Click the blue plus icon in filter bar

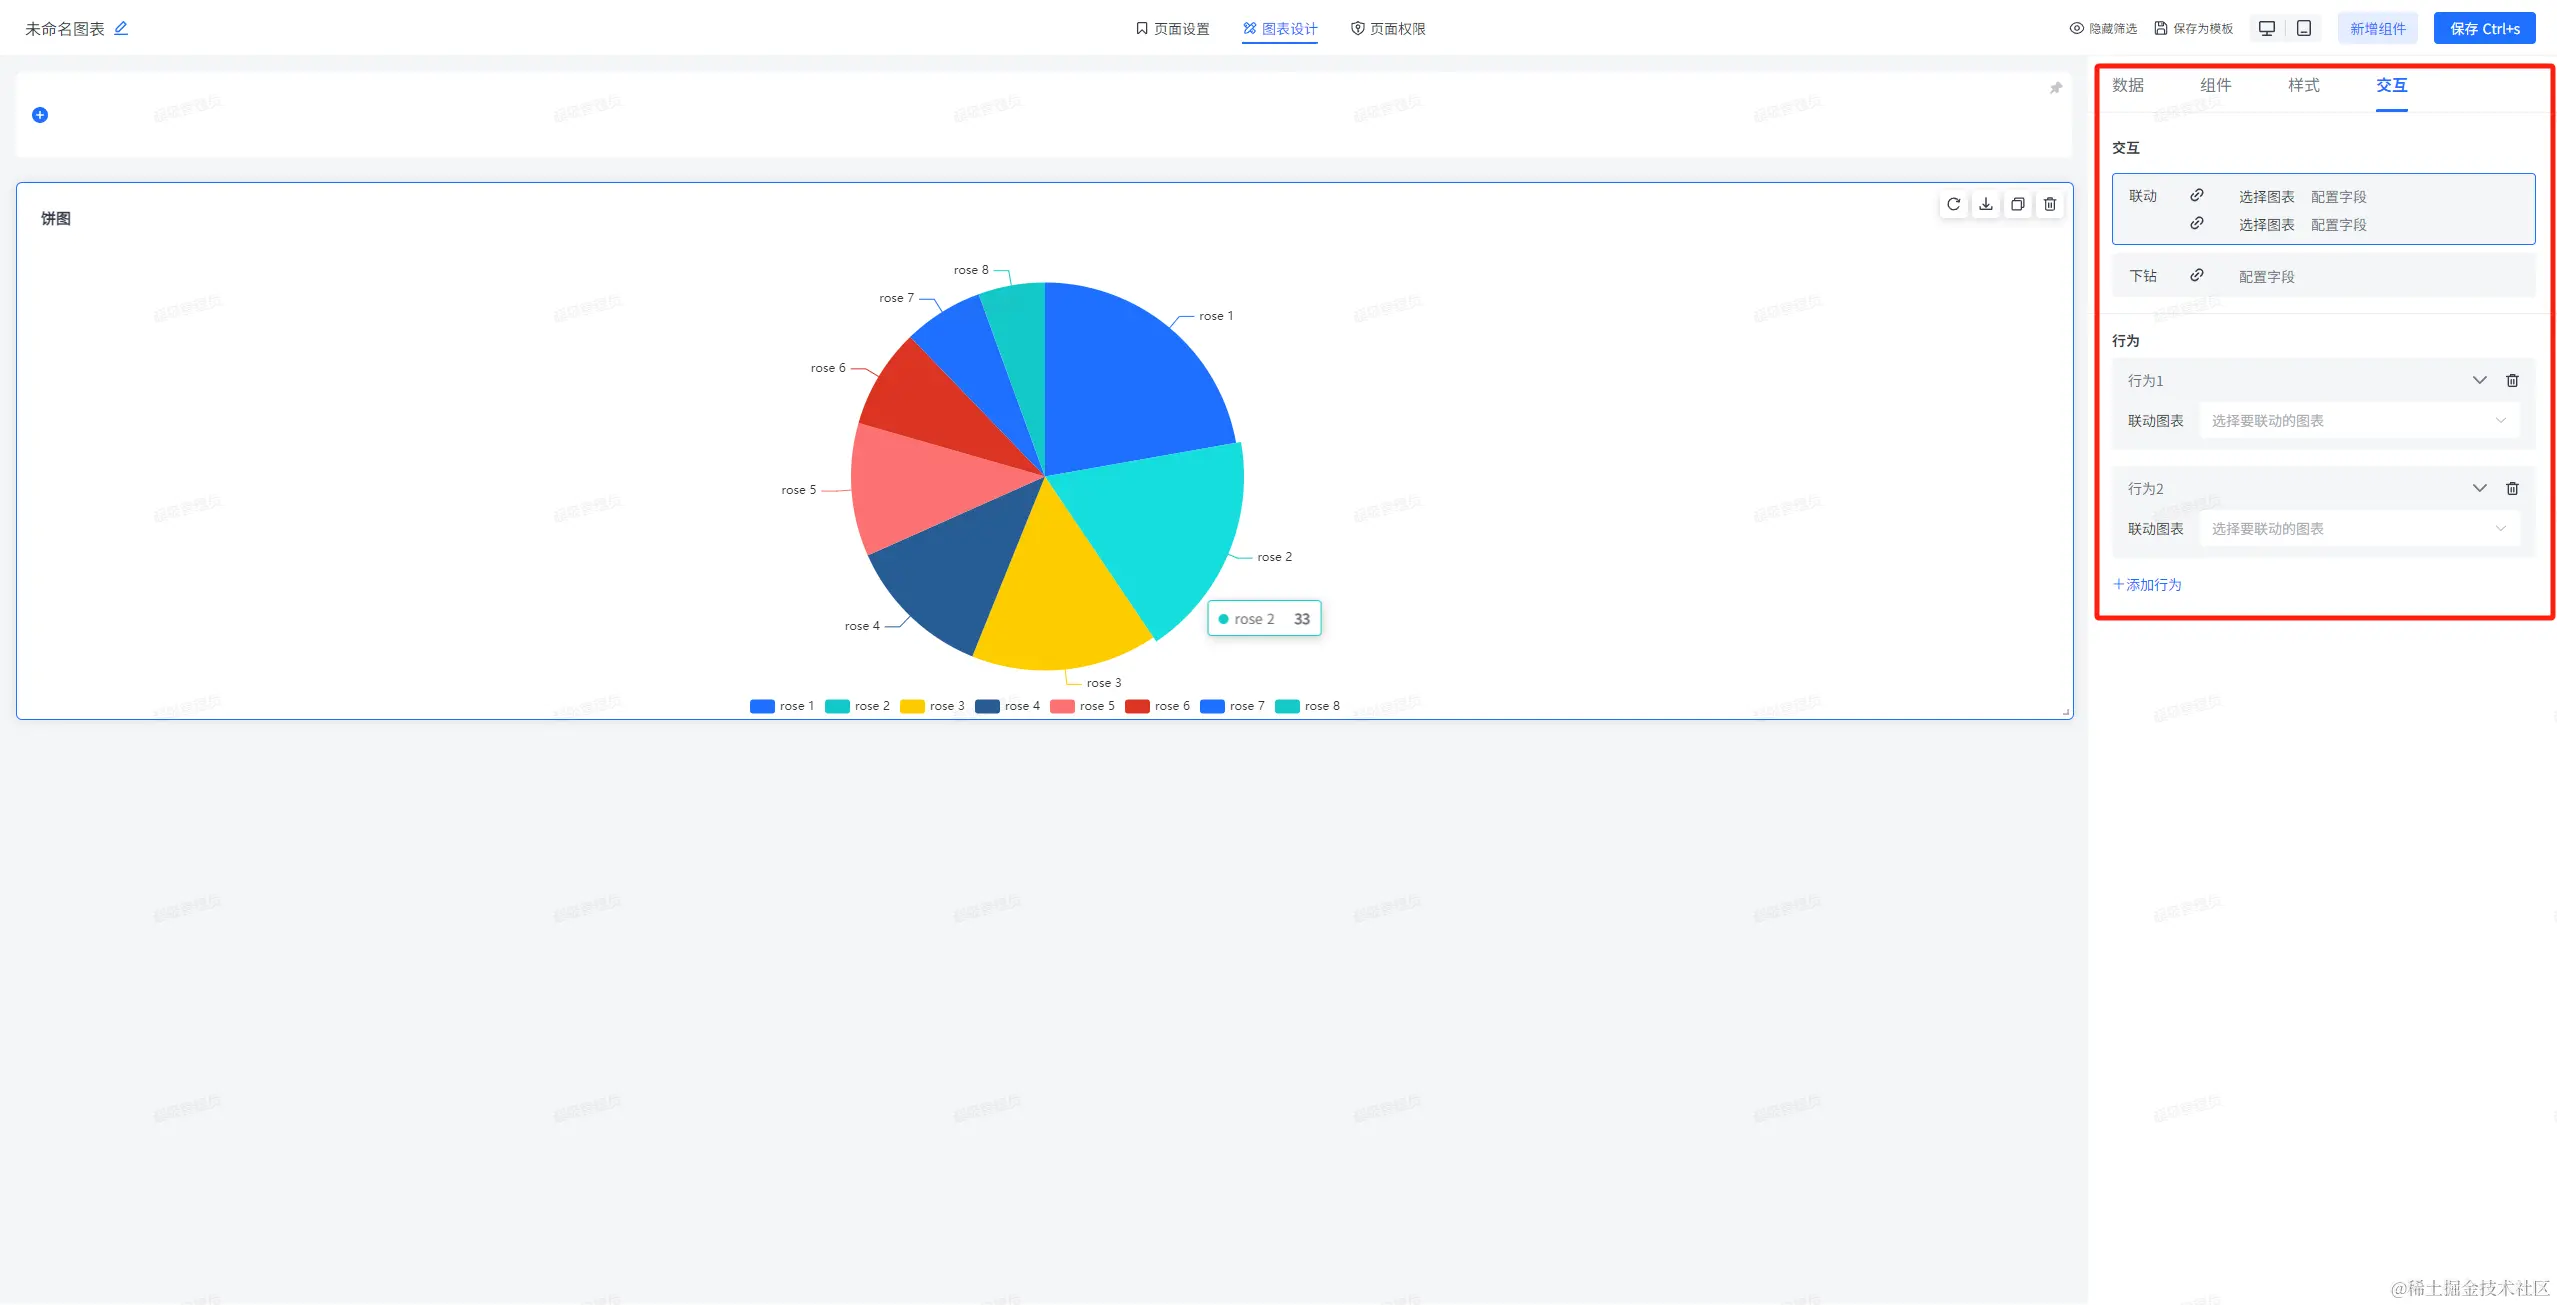40,115
